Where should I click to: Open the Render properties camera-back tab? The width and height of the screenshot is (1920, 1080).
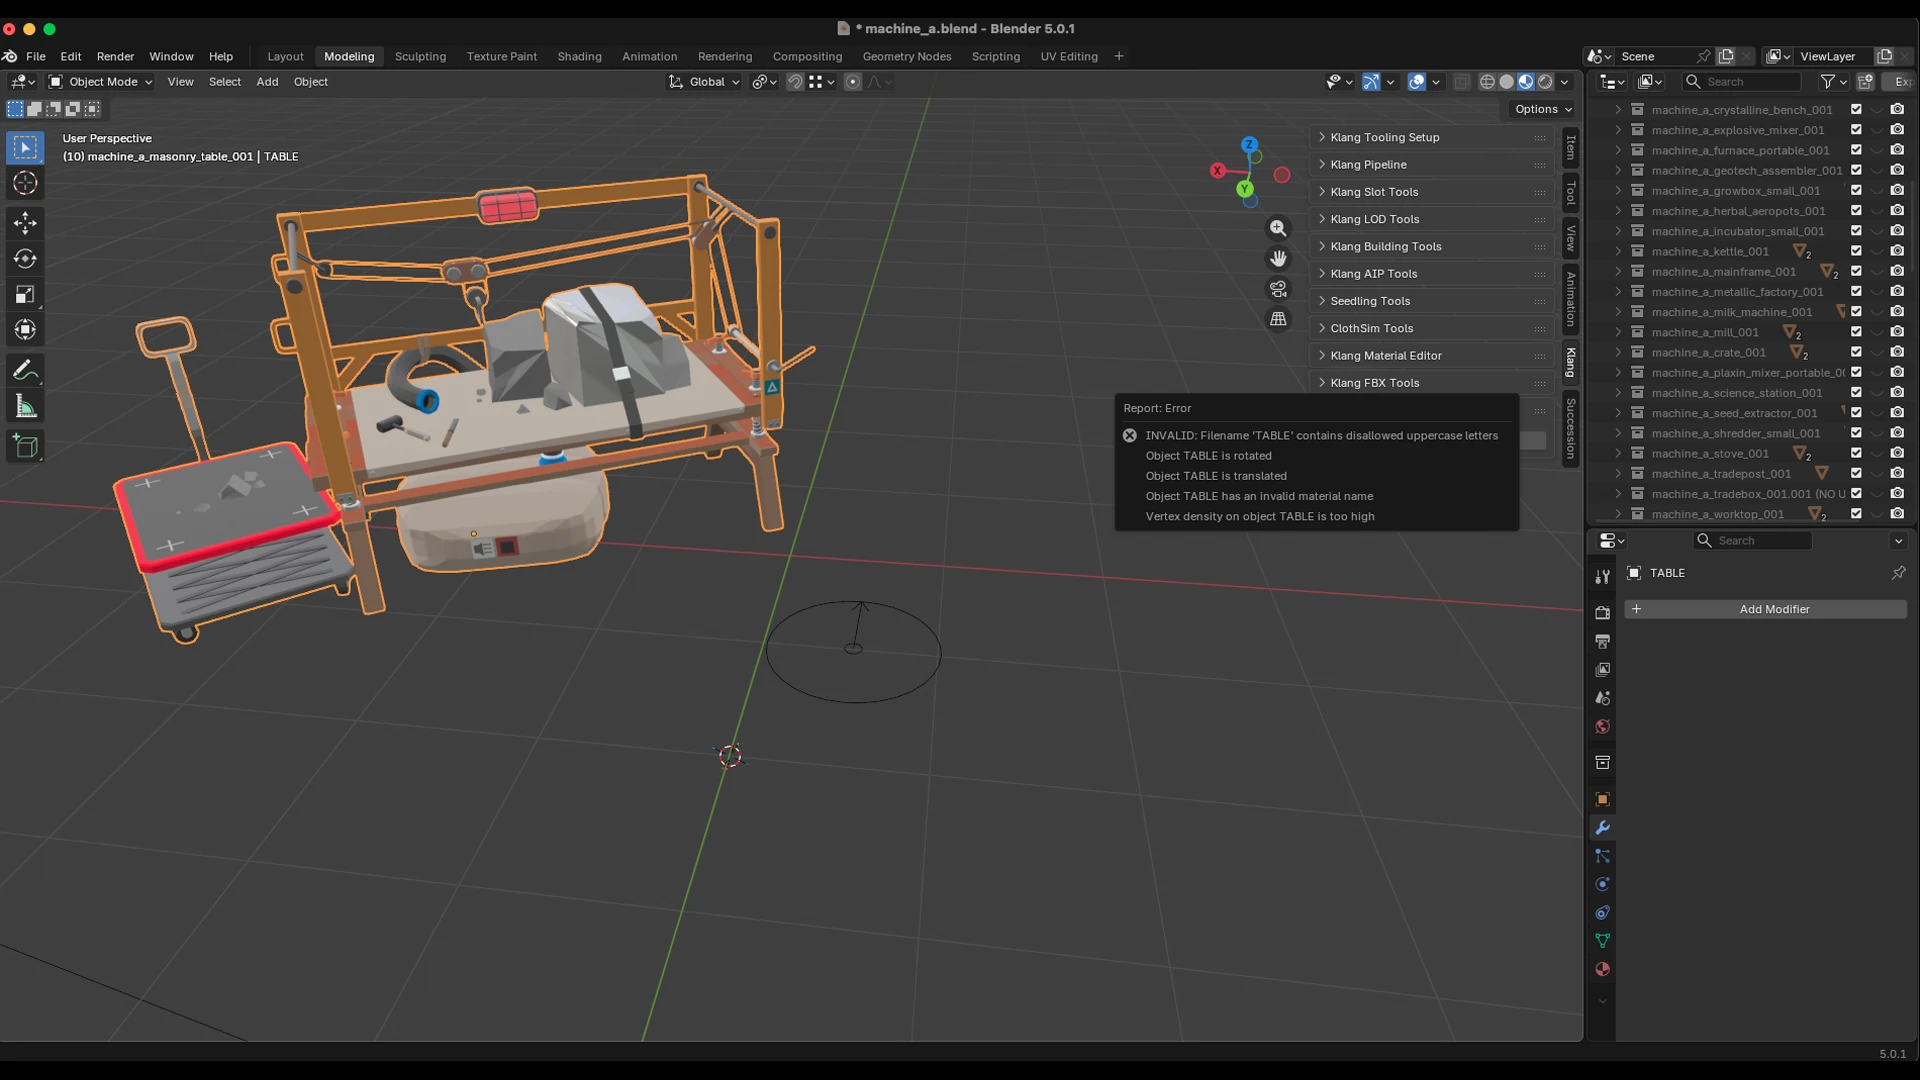pyautogui.click(x=1602, y=612)
